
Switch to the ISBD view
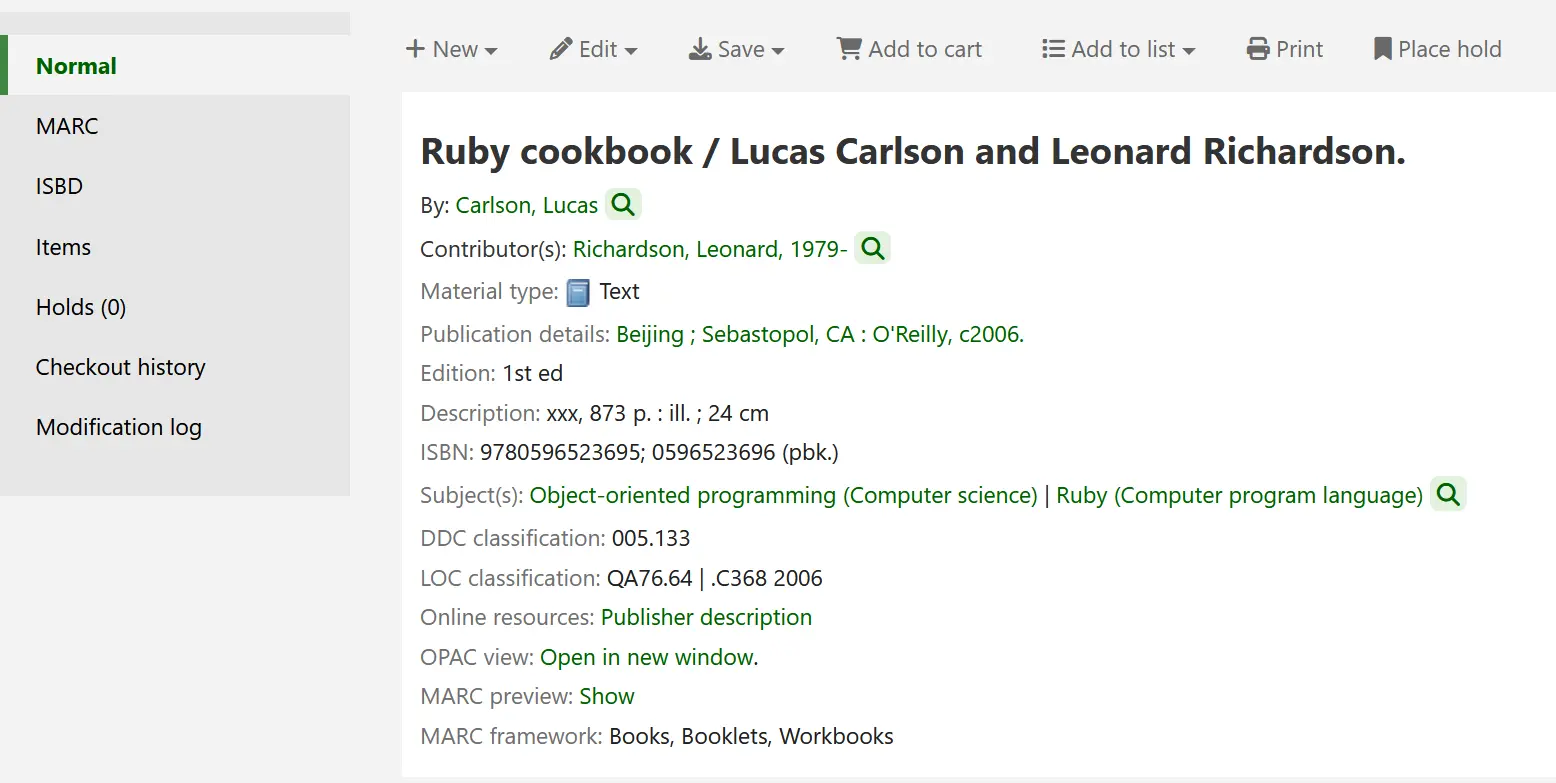[x=175, y=186]
